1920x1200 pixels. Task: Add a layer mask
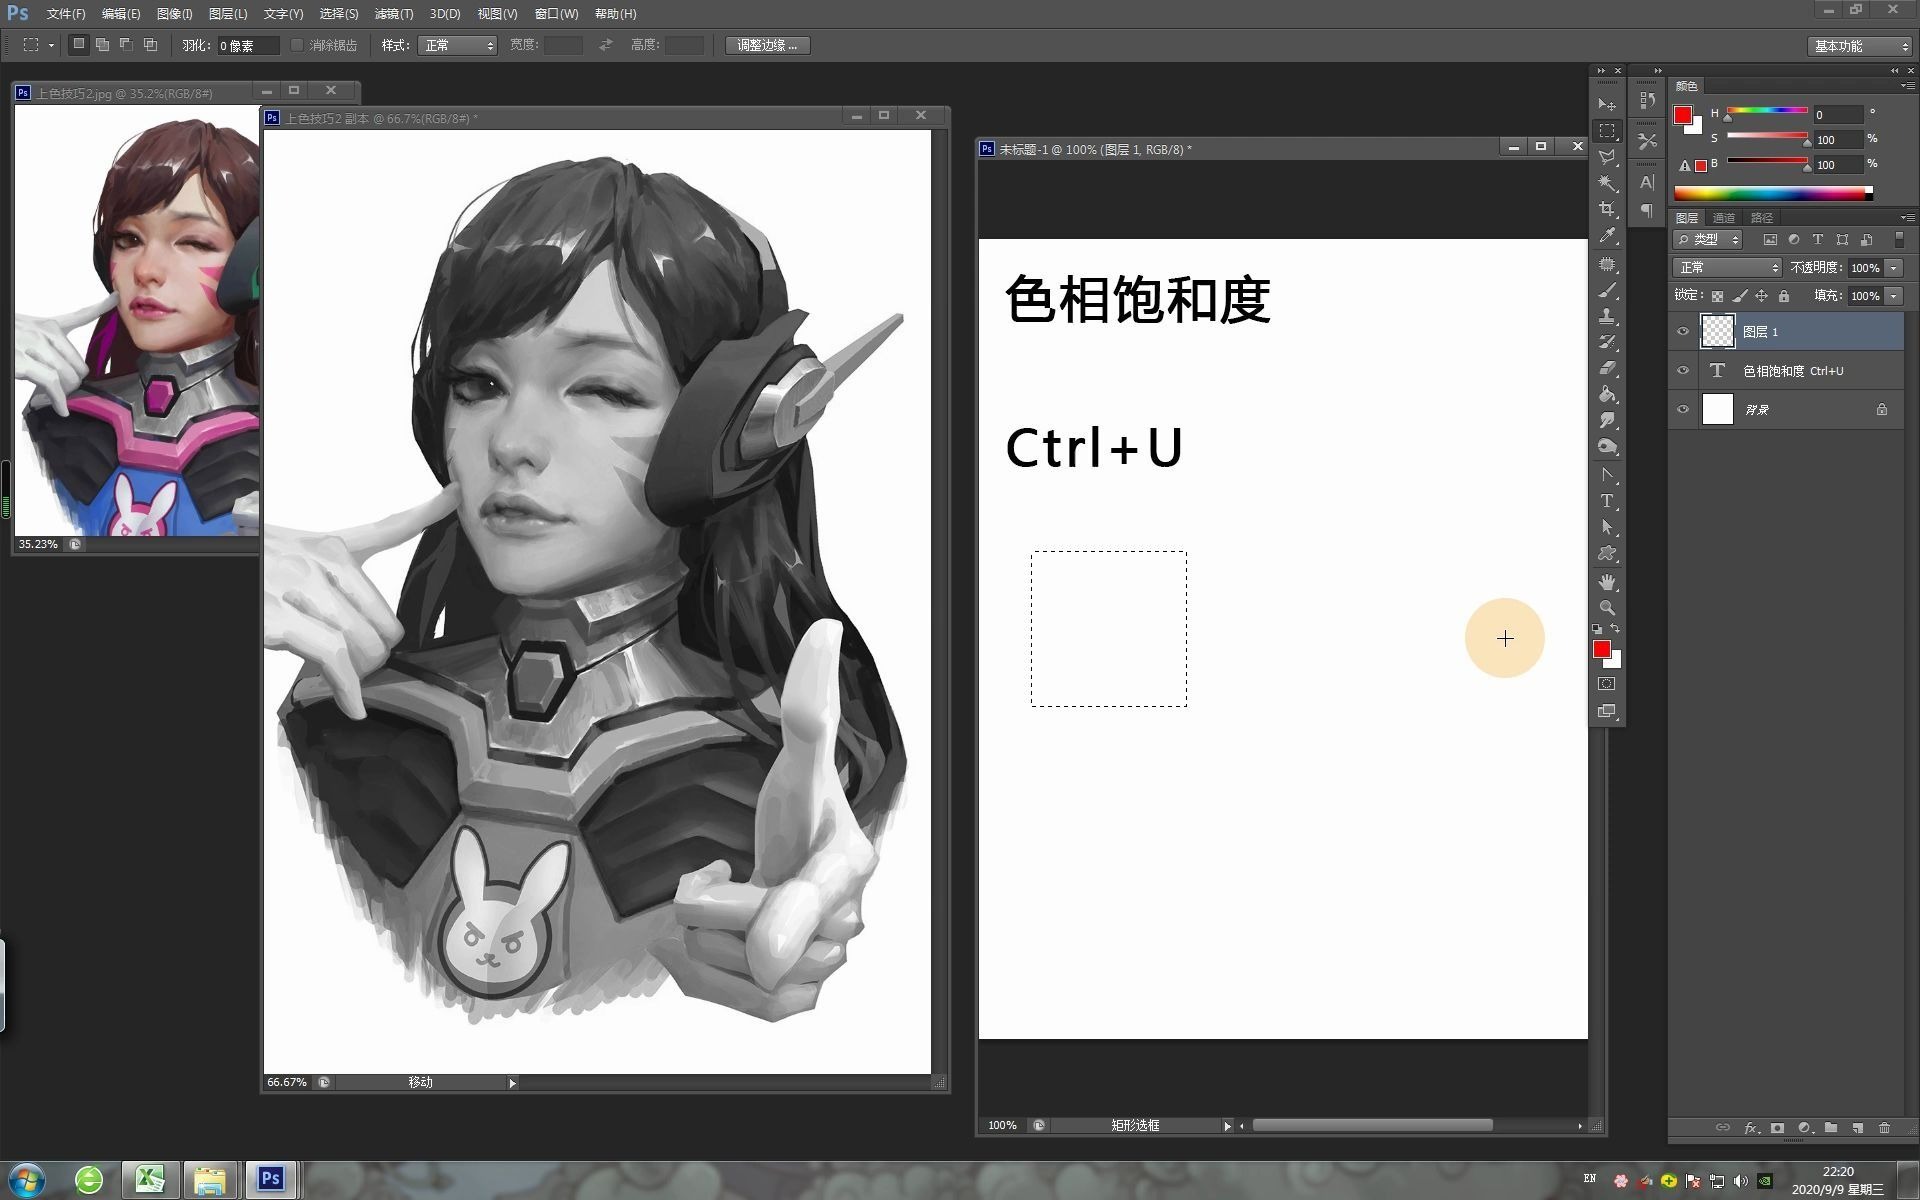[1777, 1128]
